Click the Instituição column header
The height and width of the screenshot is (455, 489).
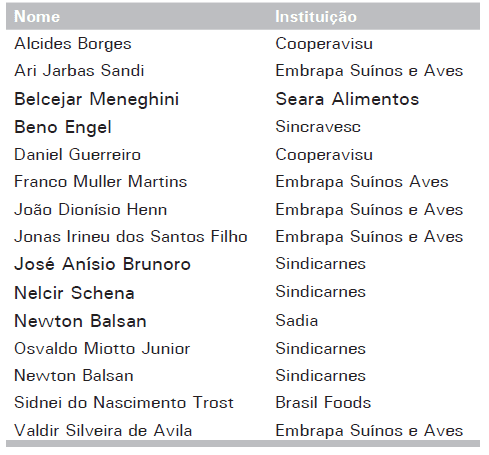tap(316, 17)
